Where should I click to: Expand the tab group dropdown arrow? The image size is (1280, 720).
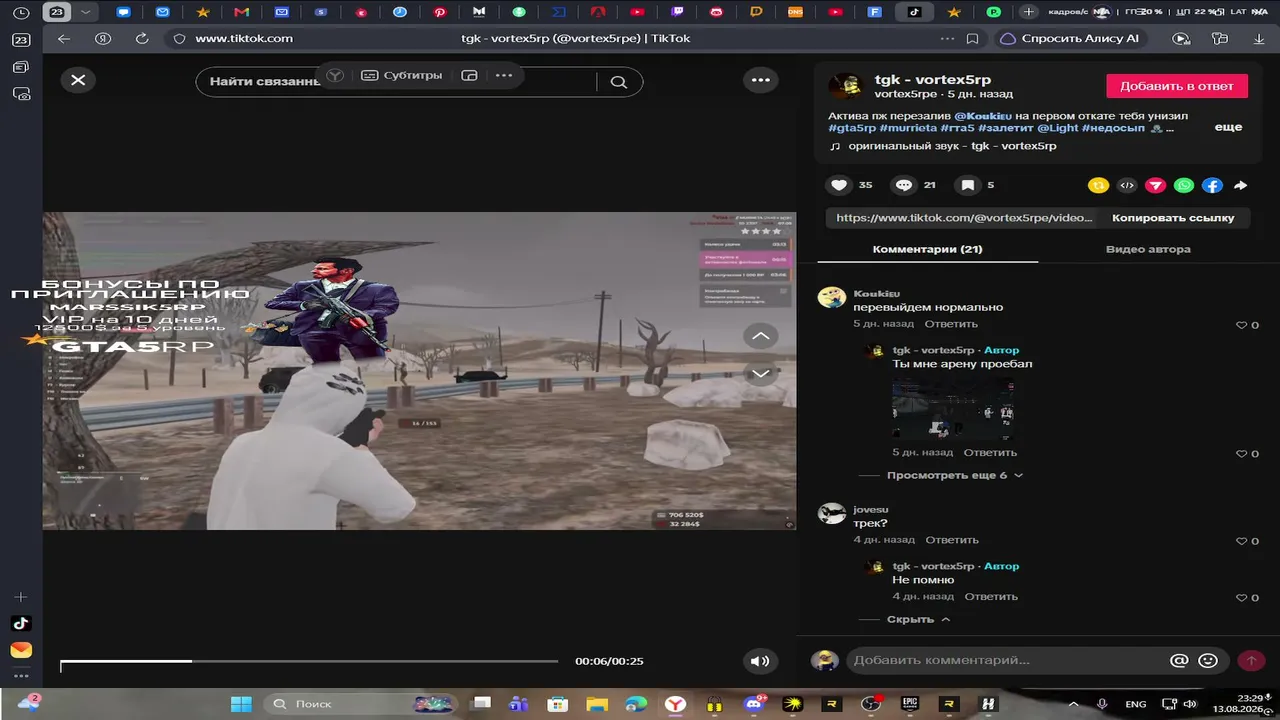point(86,12)
